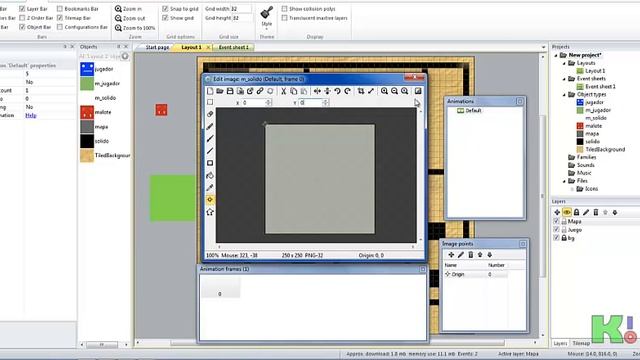Image resolution: width=640 pixels, height=360 pixels.
Task: Select the Pencil tool
Action: pos(210,126)
